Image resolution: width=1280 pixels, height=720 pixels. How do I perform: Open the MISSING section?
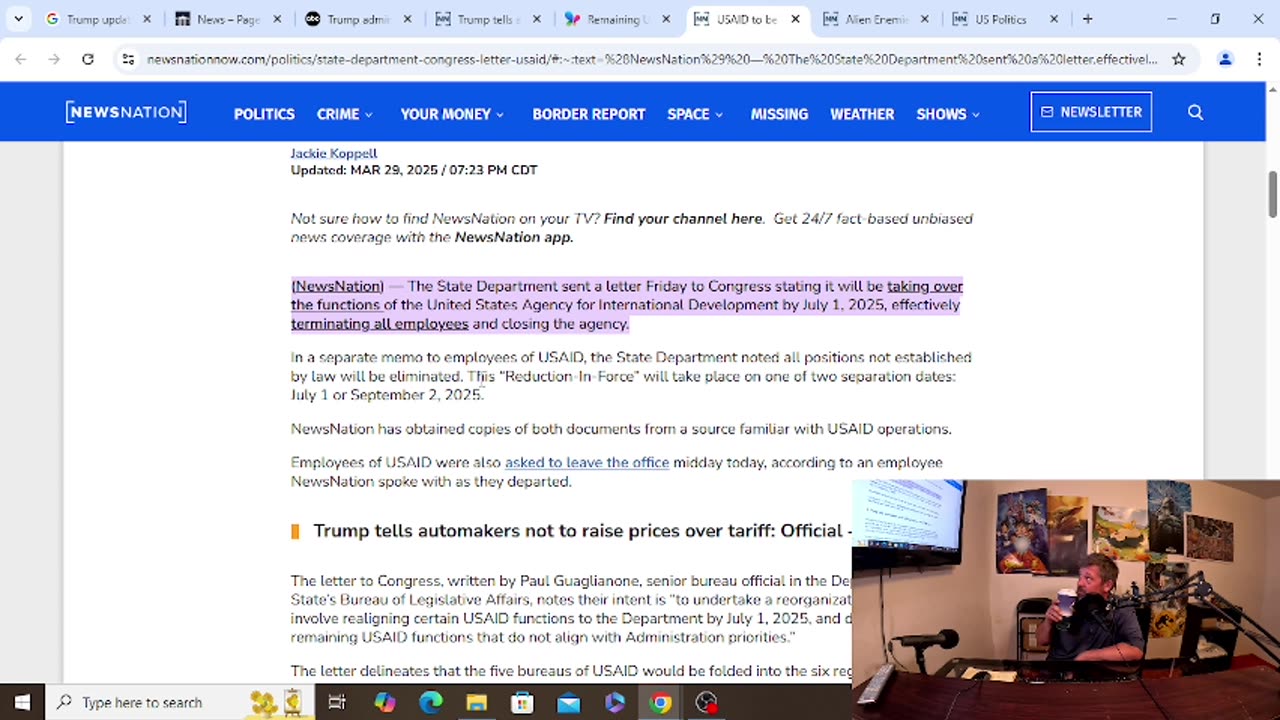pos(779,114)
